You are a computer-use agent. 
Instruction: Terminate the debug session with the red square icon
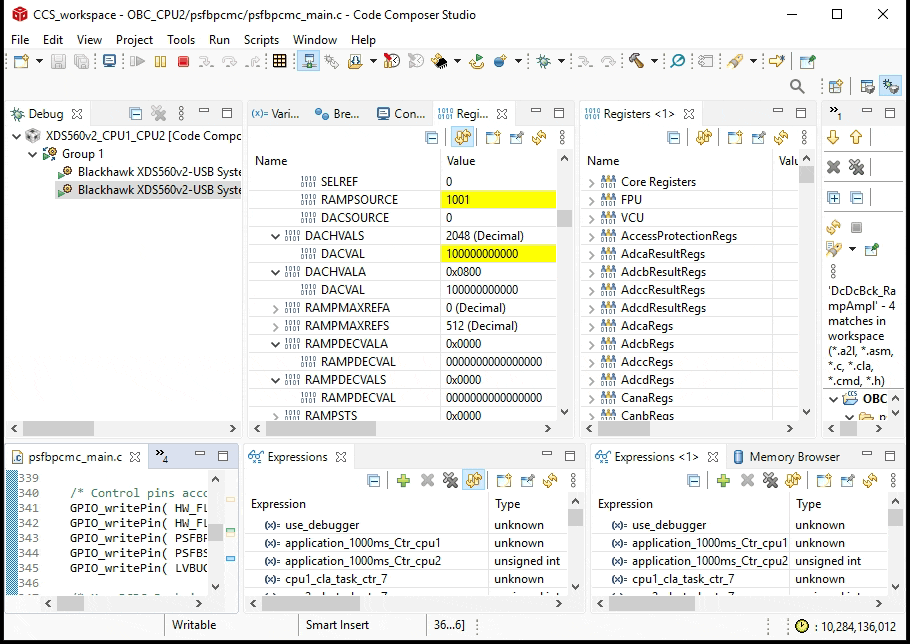tap(184, 61)
